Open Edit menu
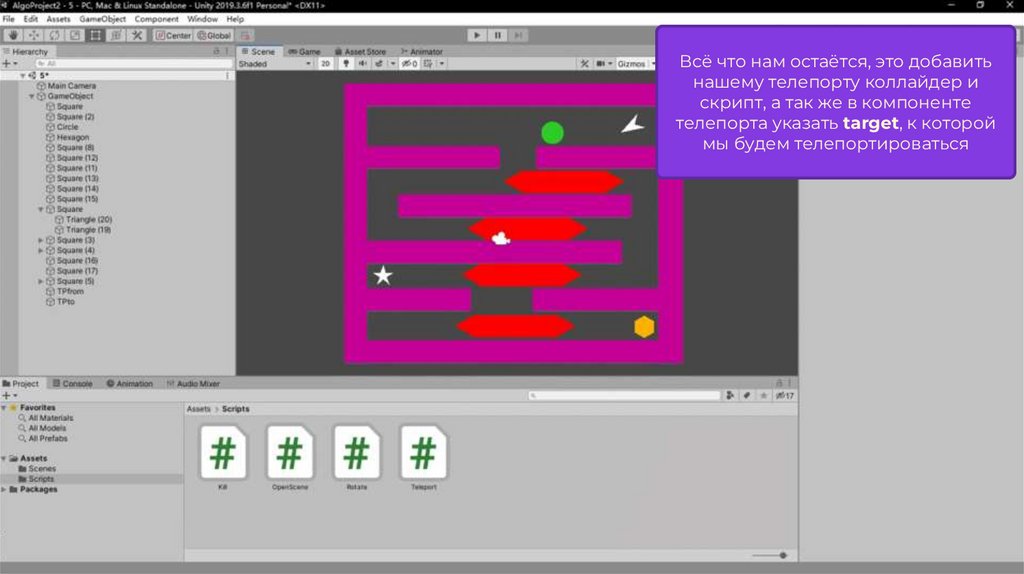Screen dimensions: 1024x574 (x=31, y=19)
